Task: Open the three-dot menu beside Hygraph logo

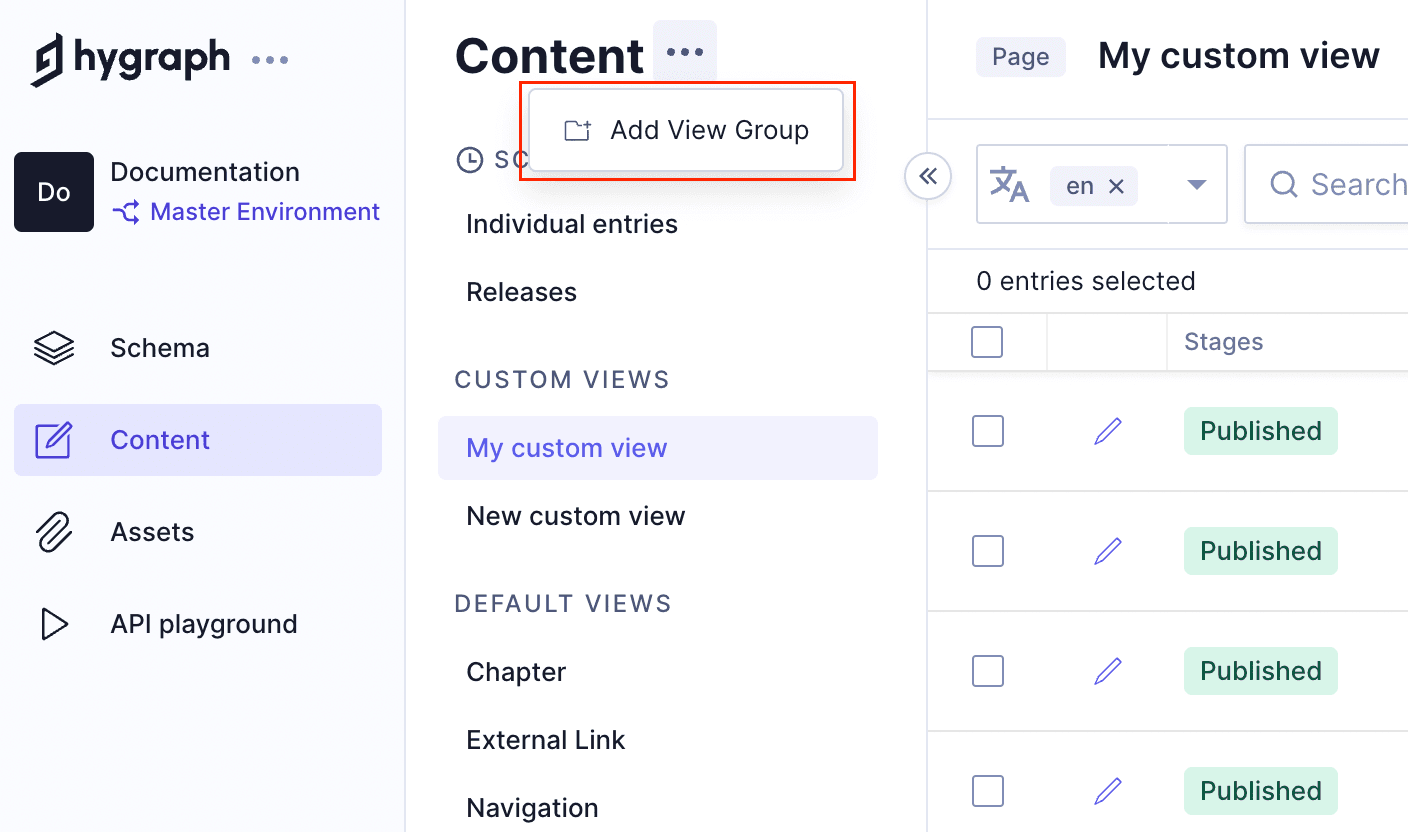Action: click(269, 58)
